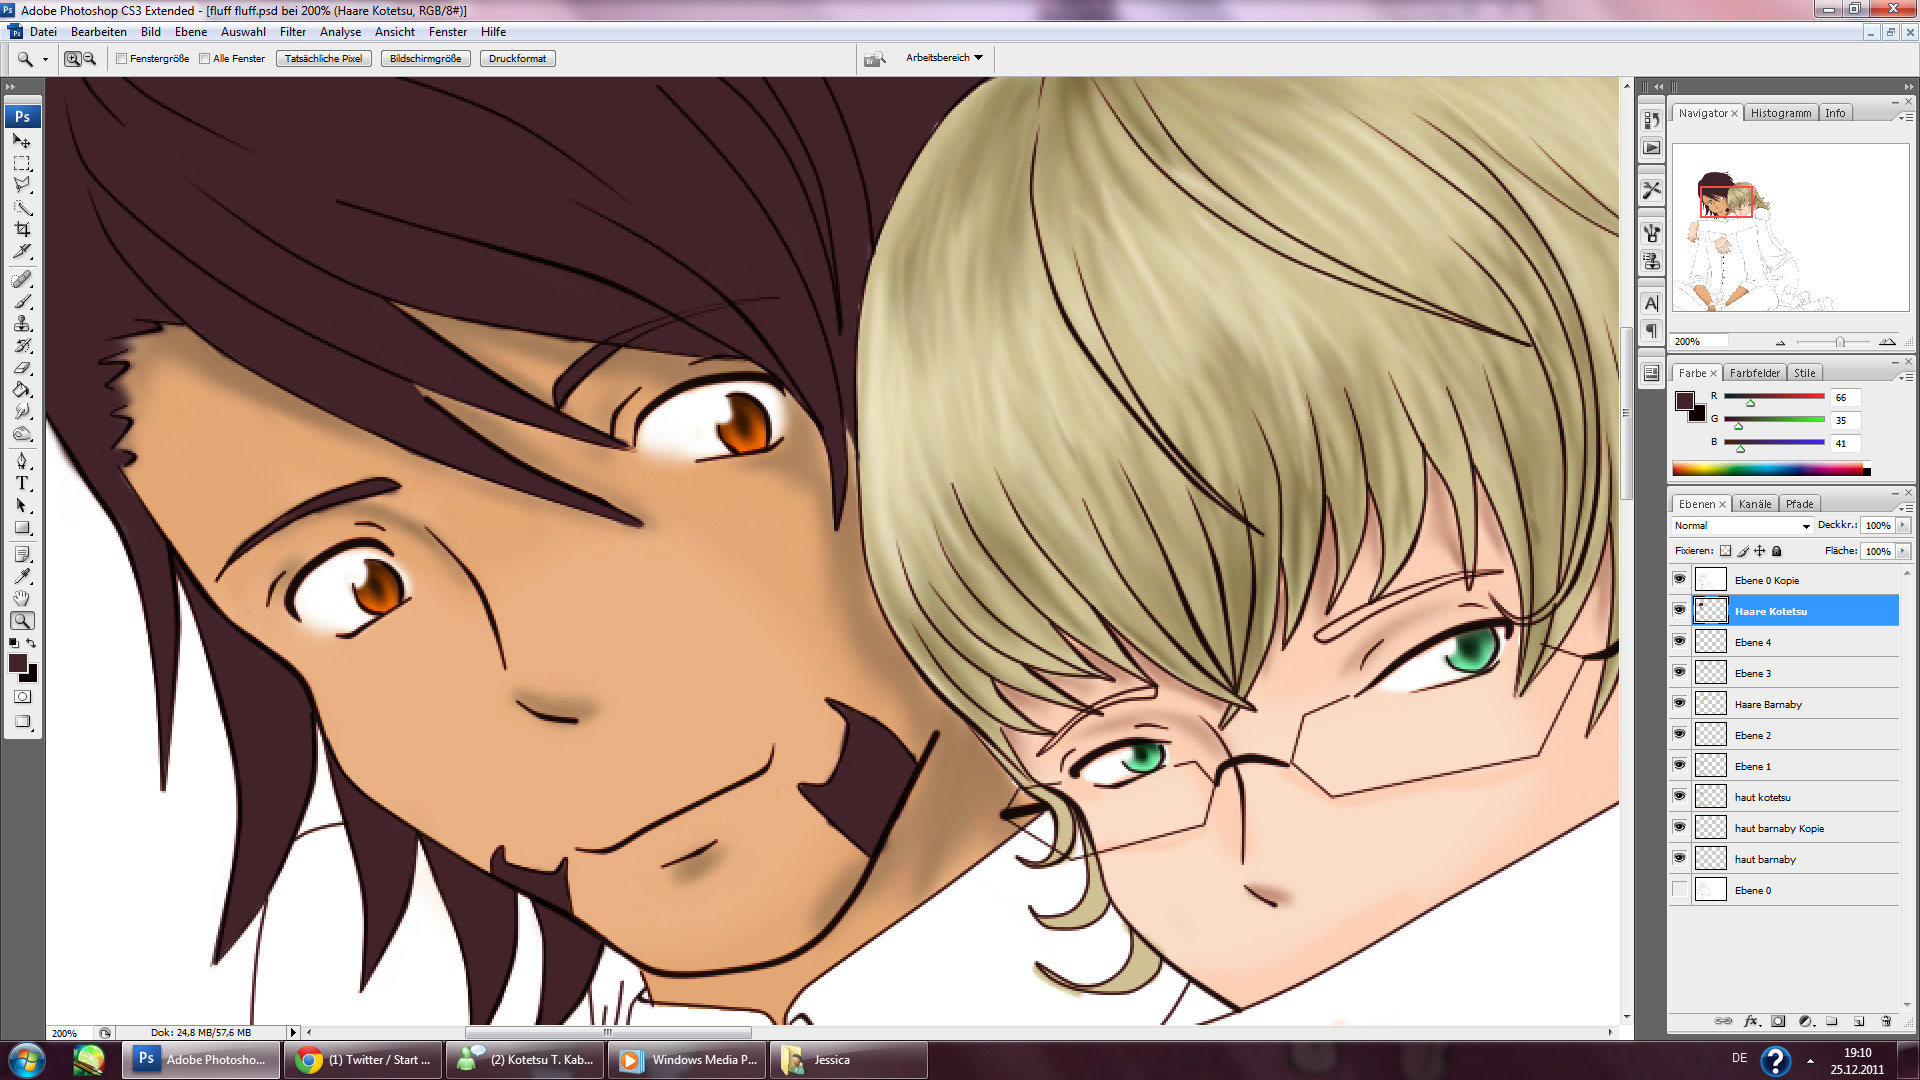Select the Path Selection tool

pyautogui.click(x=22, y=505)
